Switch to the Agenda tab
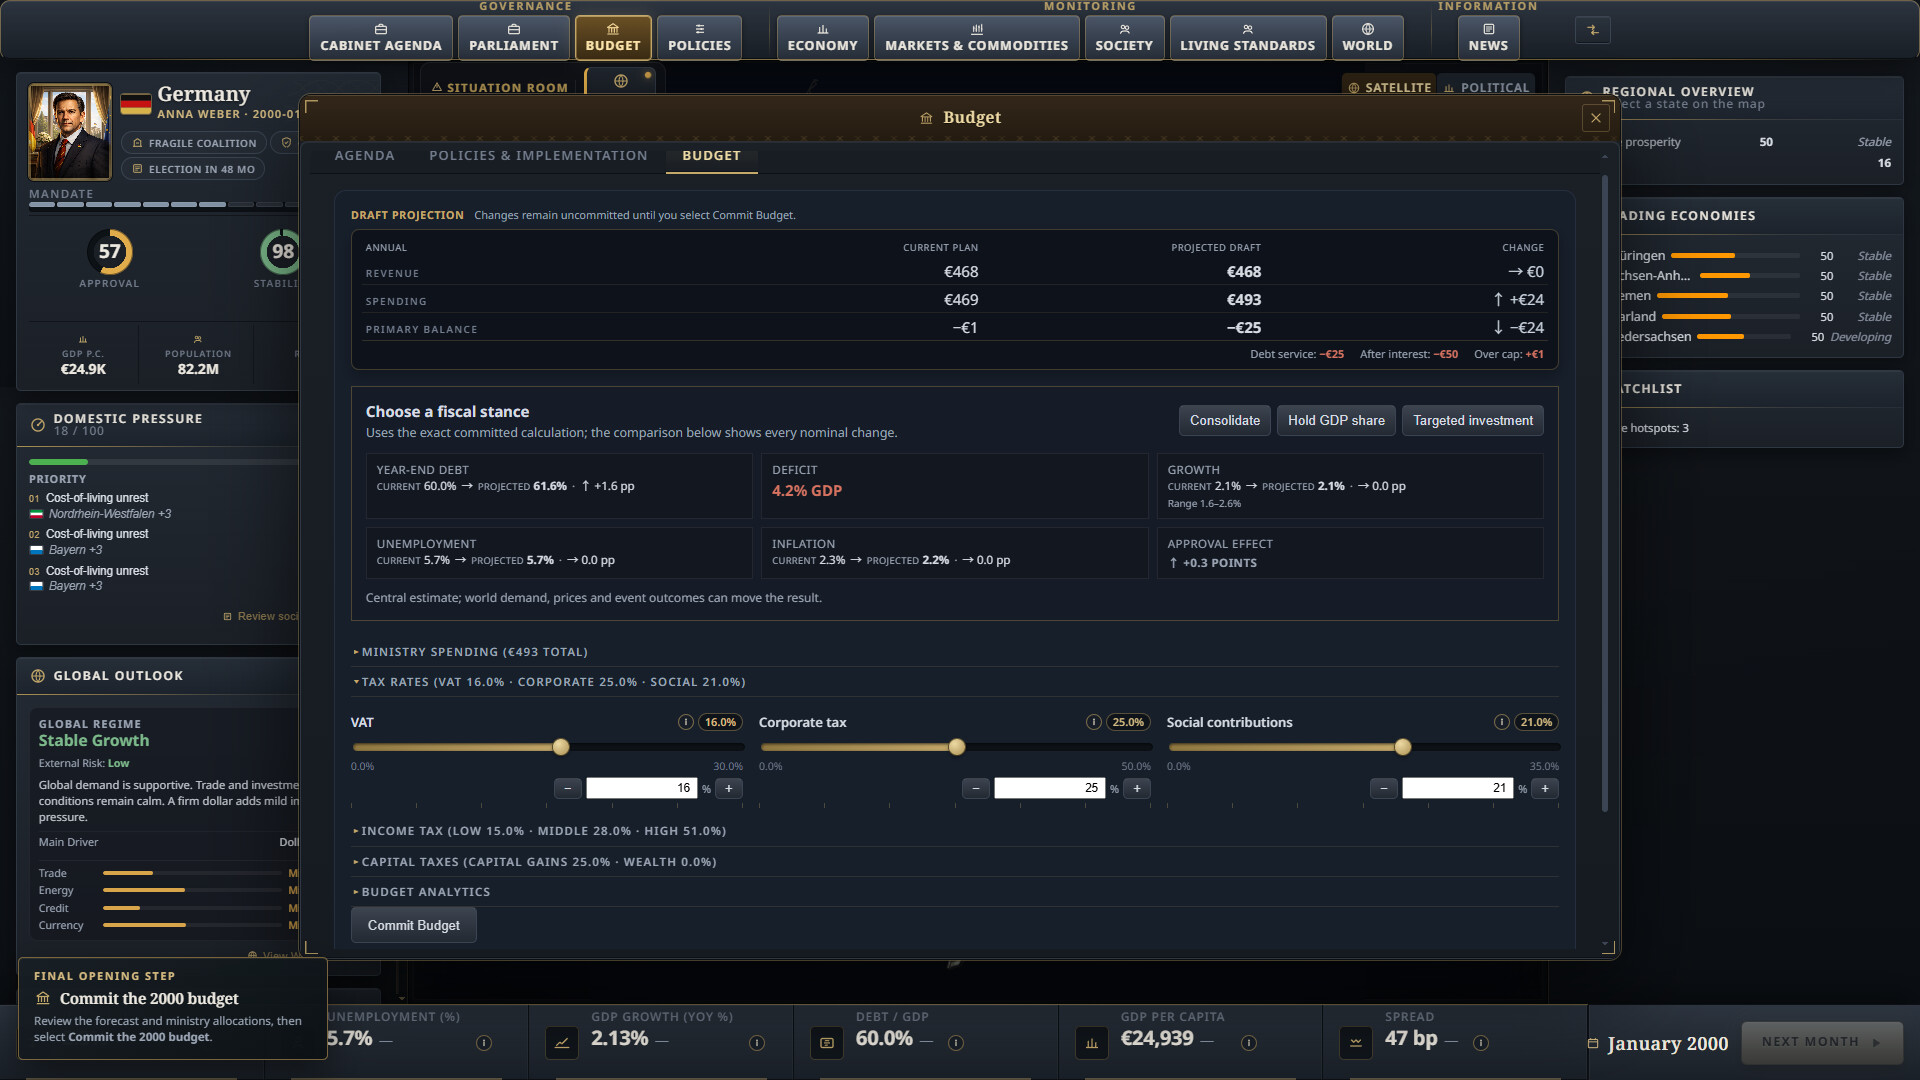Screen dimensions: 1920x1080 (364, 156)
